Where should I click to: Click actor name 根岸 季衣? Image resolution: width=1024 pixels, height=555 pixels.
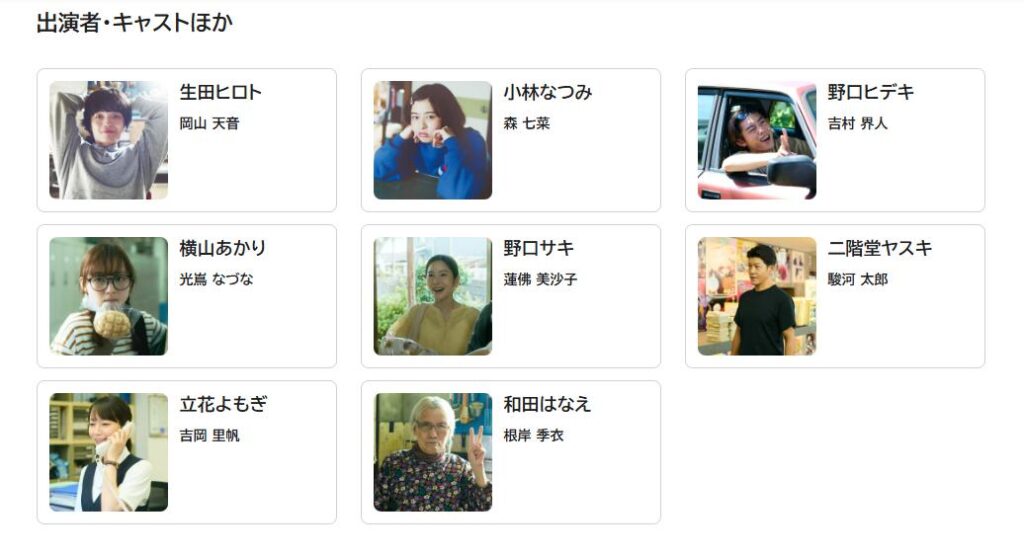click(534, 436)
